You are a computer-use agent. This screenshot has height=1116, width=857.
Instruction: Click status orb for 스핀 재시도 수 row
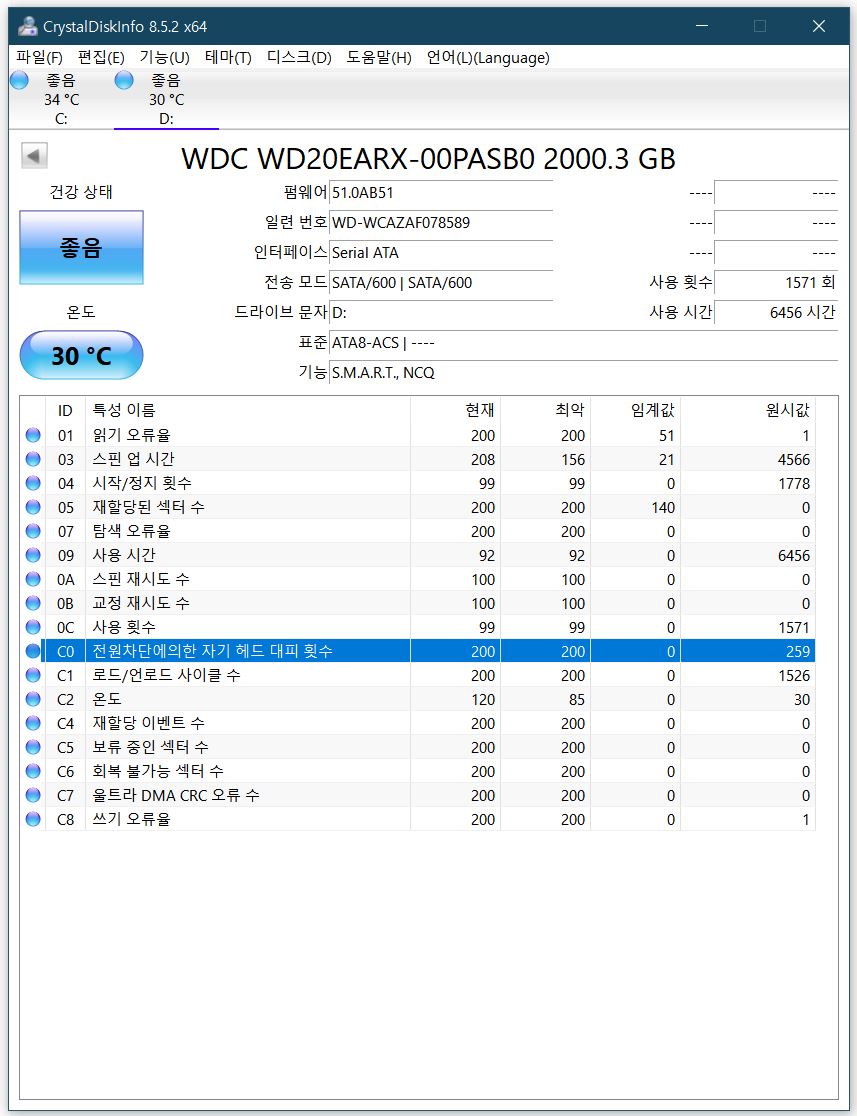click(33, 579)
